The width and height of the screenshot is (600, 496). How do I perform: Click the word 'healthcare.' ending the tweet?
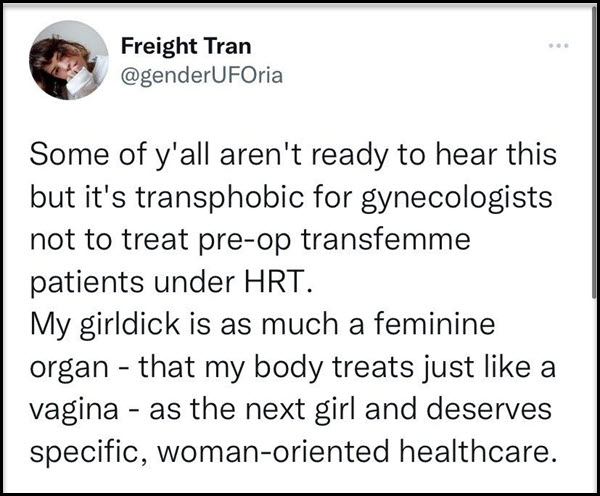[x=477, y=451]
